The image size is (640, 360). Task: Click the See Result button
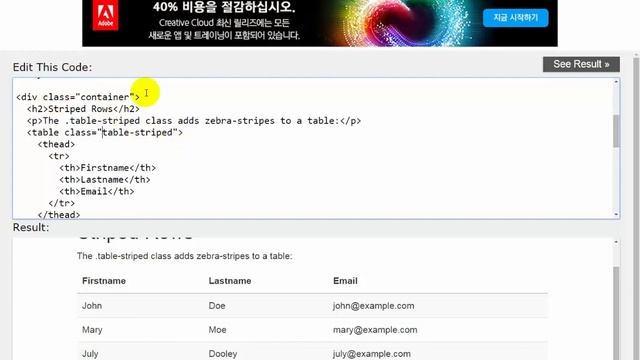[581, 64]
